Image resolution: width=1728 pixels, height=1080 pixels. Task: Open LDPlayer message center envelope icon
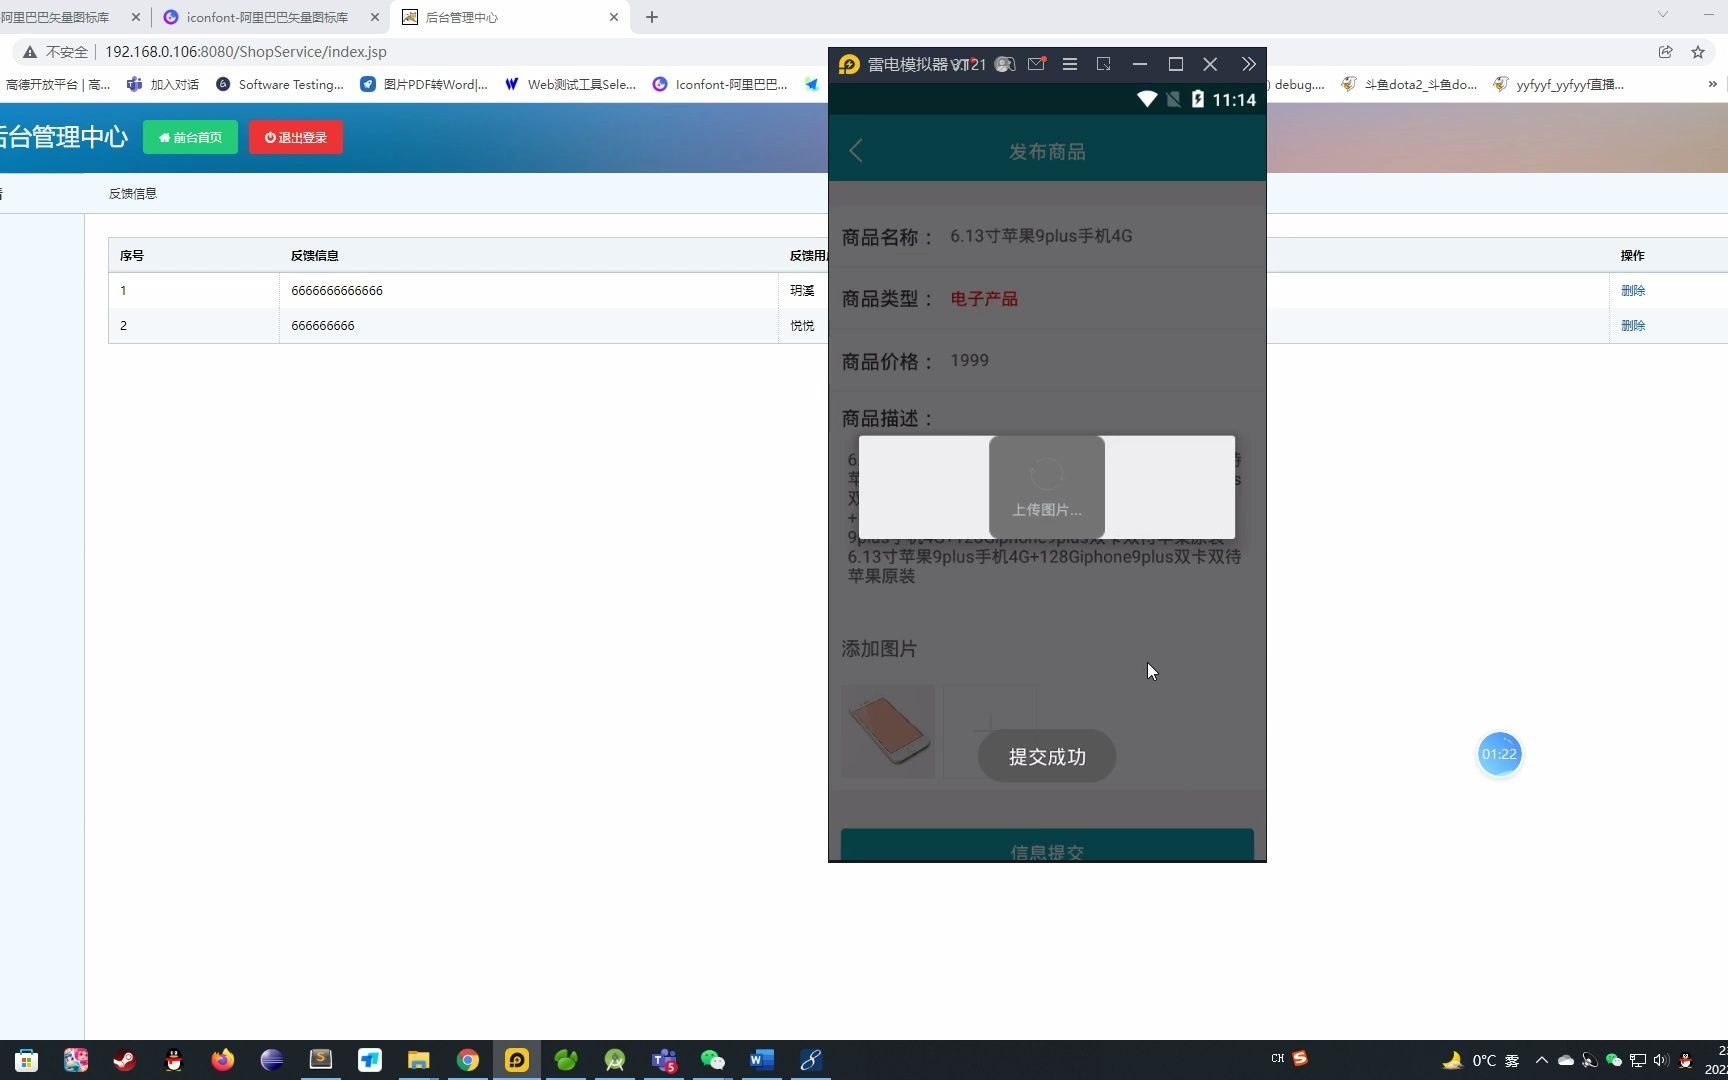pos(1036,64)
